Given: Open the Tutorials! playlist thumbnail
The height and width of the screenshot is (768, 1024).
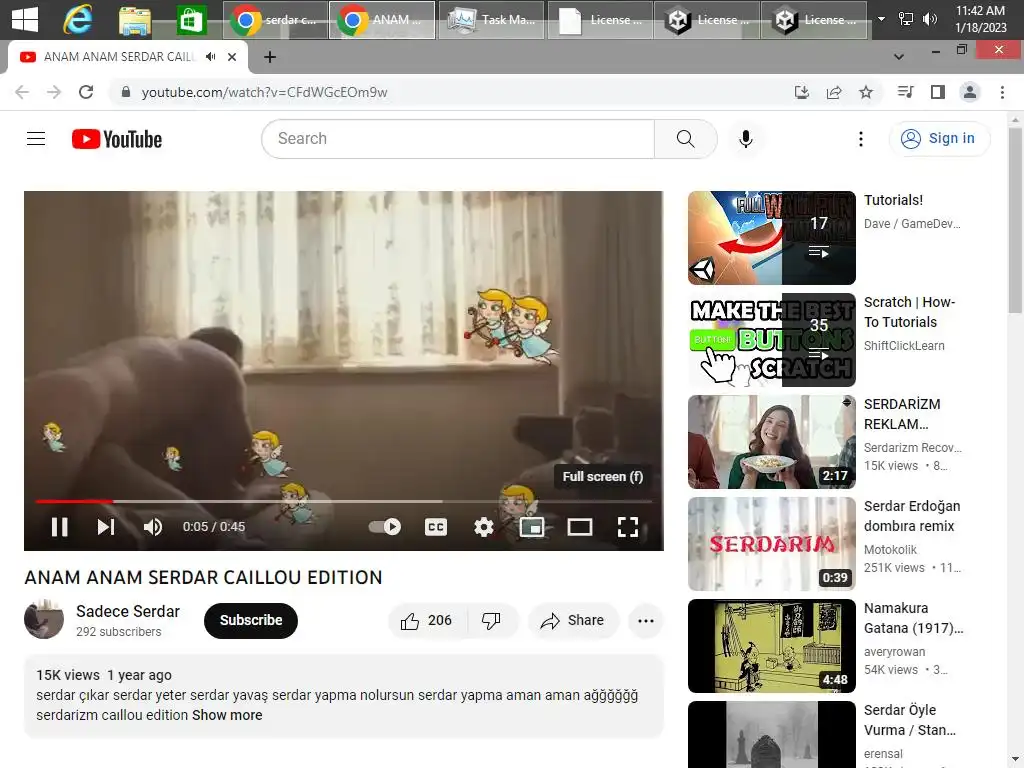Looking at the screenshot, I should [771, 238].
